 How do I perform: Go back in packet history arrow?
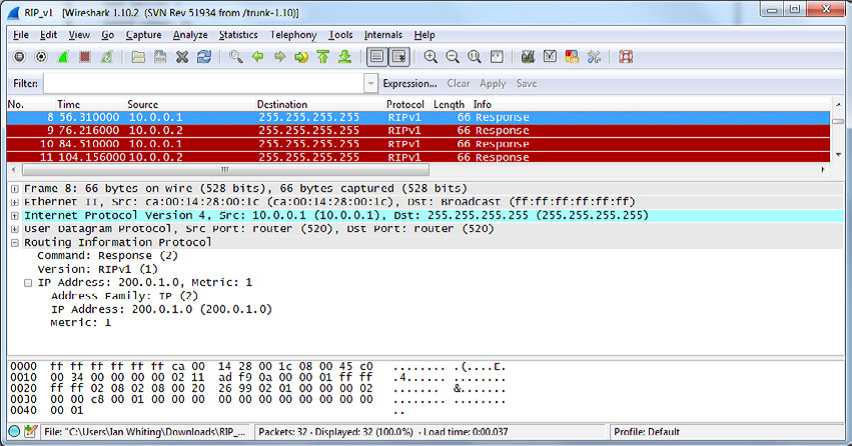click(258, 56)
